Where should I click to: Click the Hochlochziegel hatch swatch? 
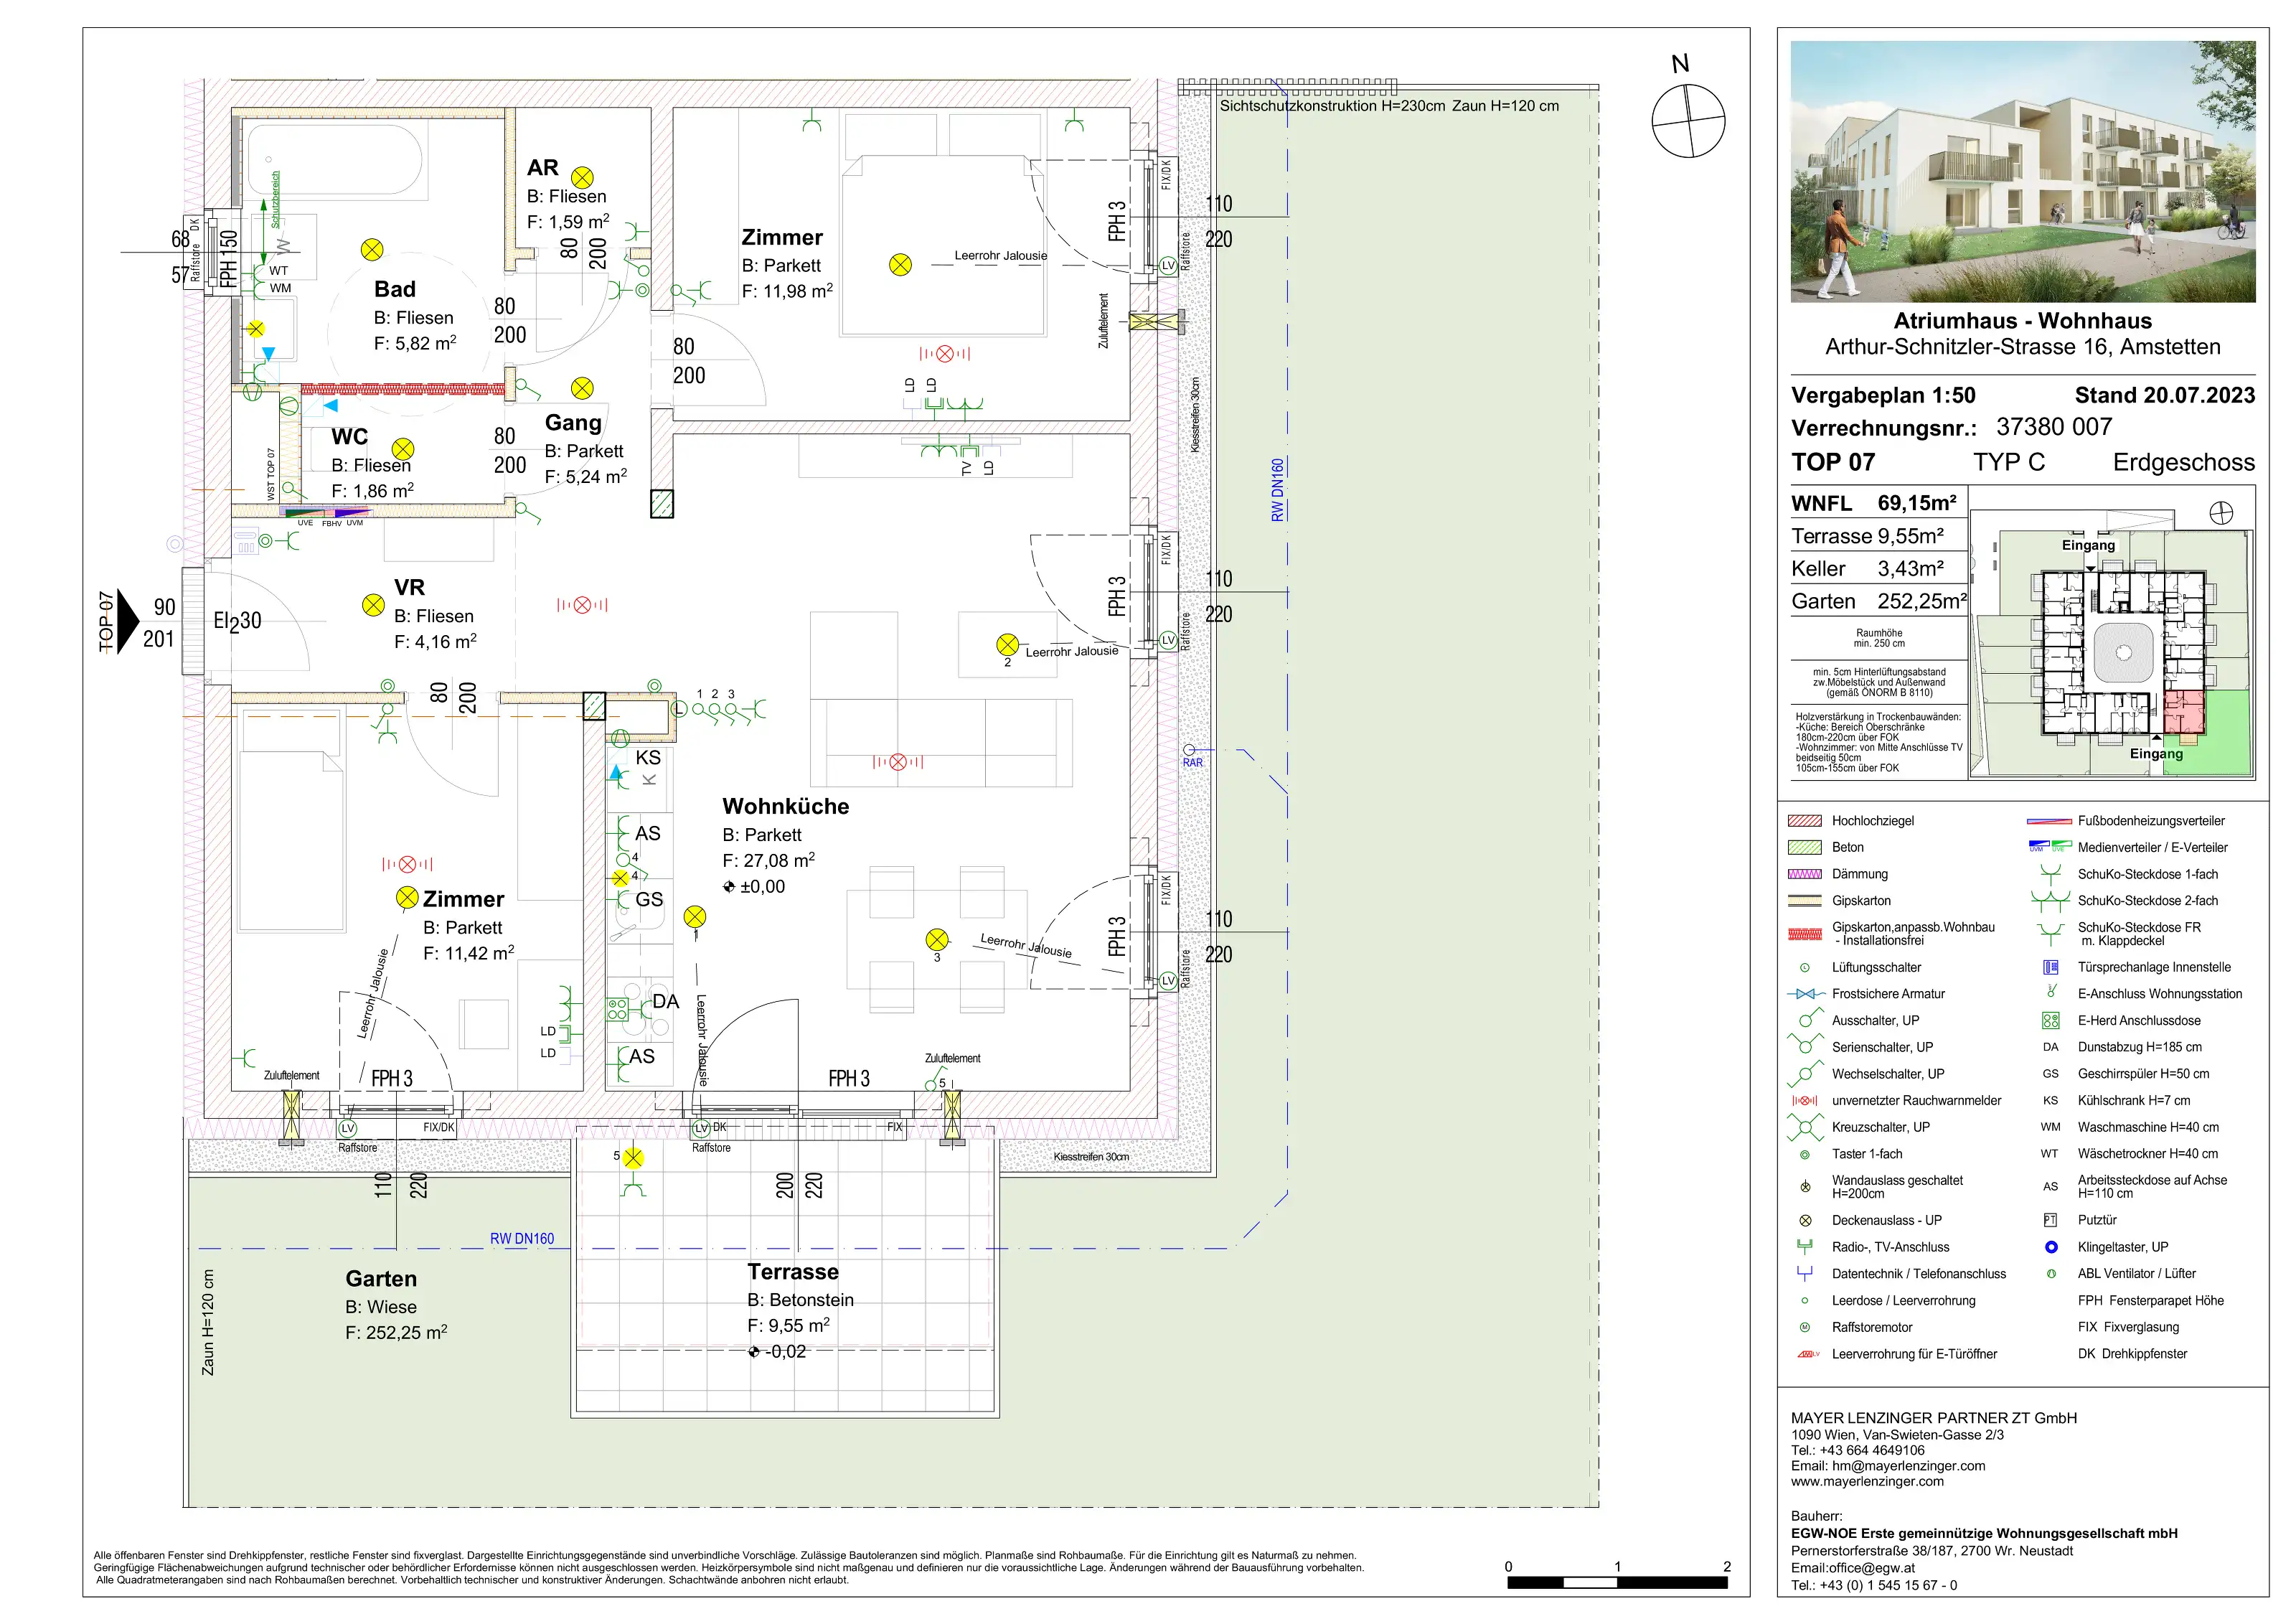[x=1805, y=821]
